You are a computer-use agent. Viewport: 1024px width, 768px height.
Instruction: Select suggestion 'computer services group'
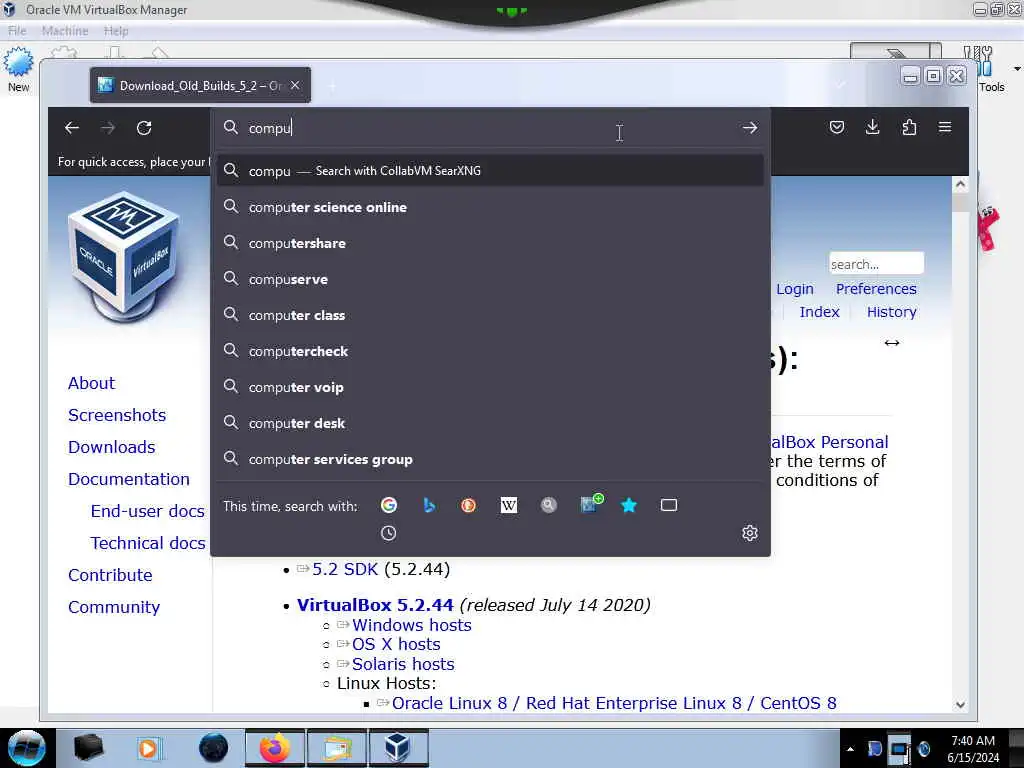tap(490, 459)
